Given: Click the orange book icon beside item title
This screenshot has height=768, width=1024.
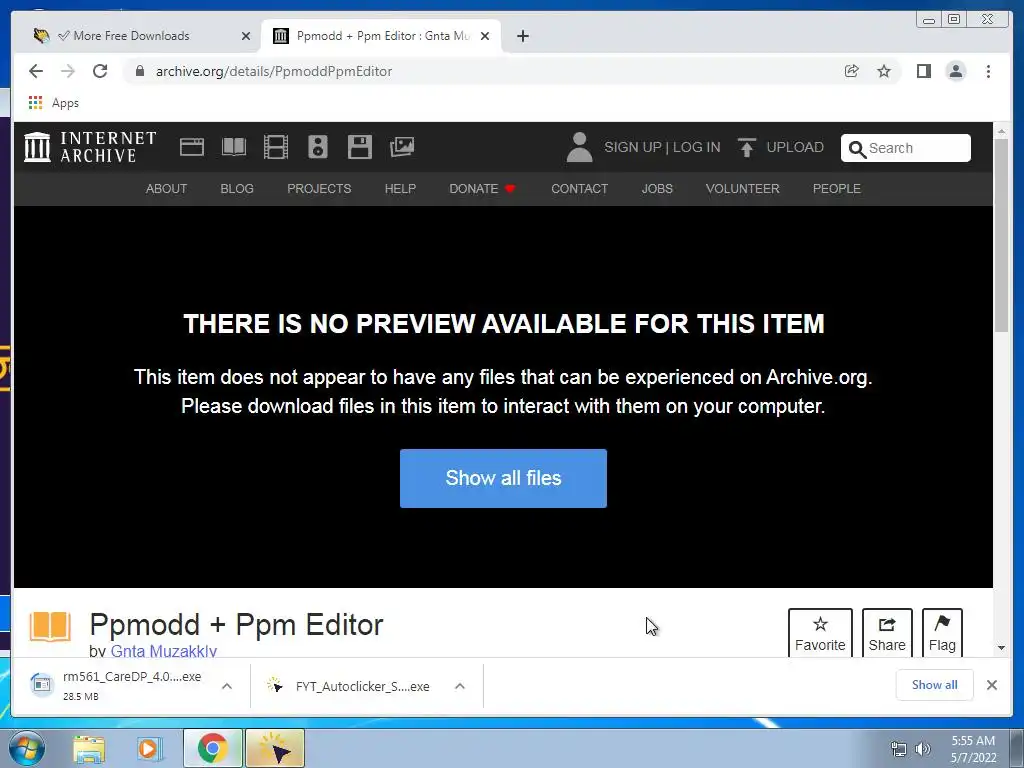Looking at the screenshot, I should click(50, 626).
